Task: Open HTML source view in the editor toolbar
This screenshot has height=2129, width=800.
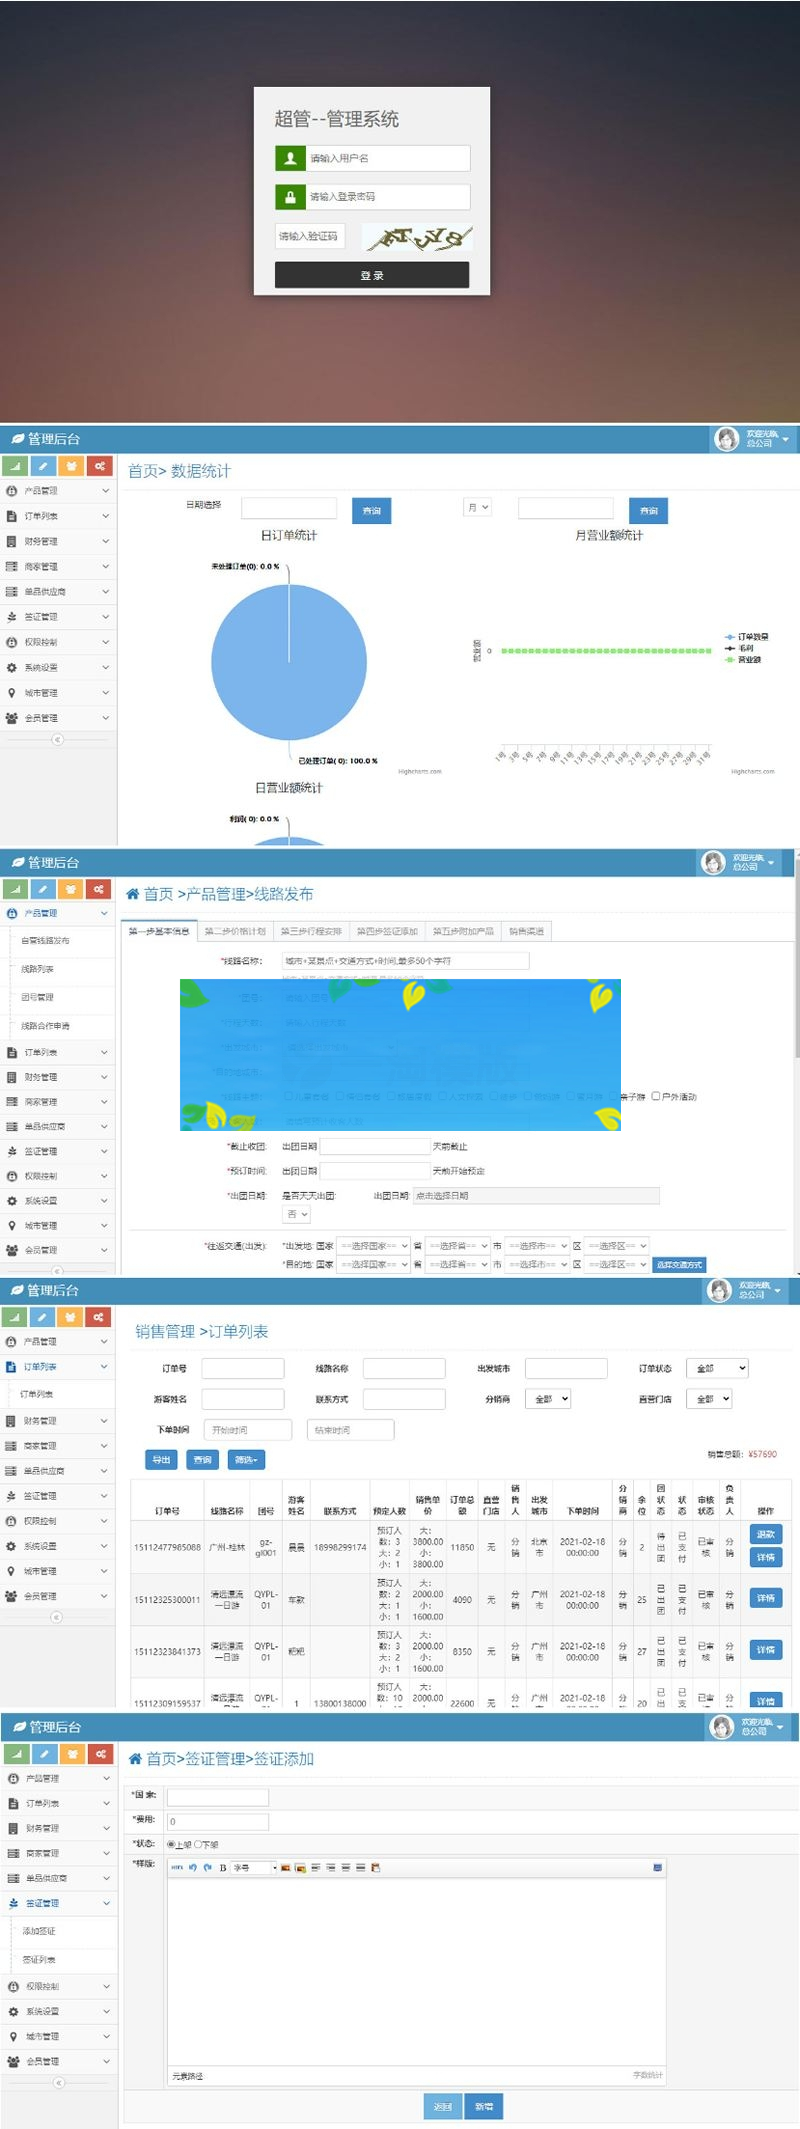Action: 177,1867
